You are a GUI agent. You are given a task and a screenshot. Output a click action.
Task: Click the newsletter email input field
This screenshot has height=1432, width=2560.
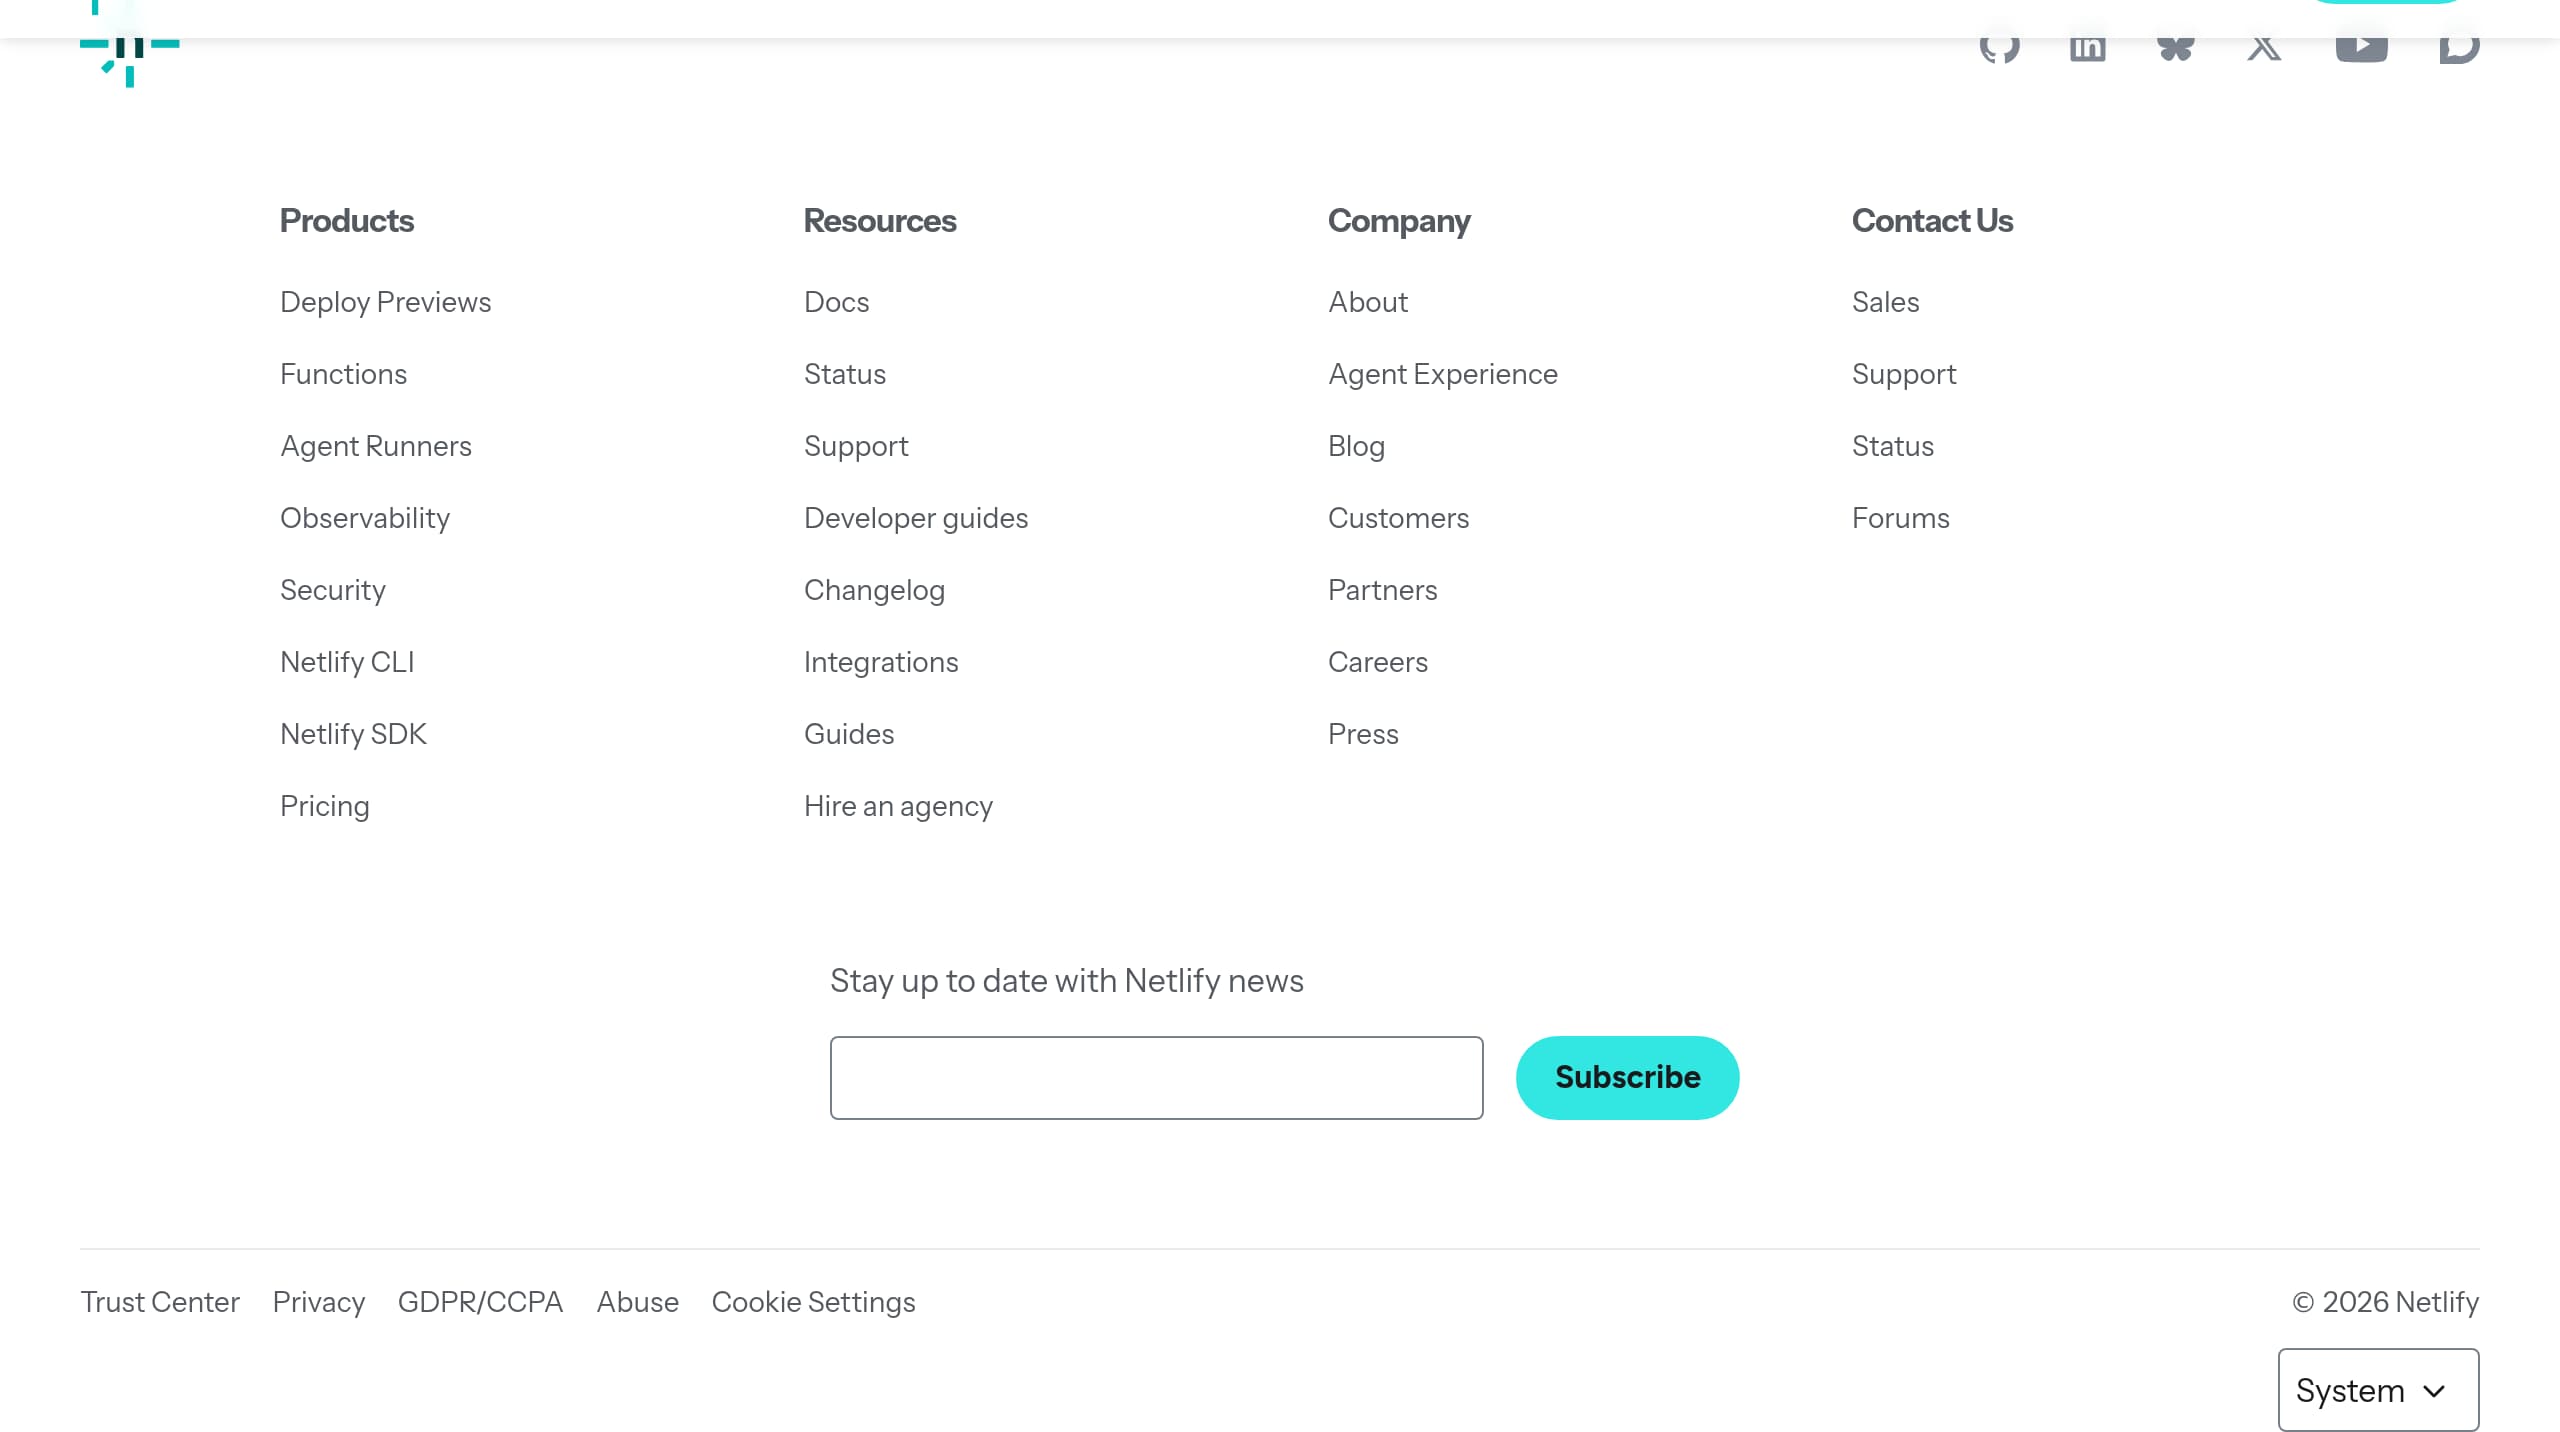(x=1157, y=1077)
